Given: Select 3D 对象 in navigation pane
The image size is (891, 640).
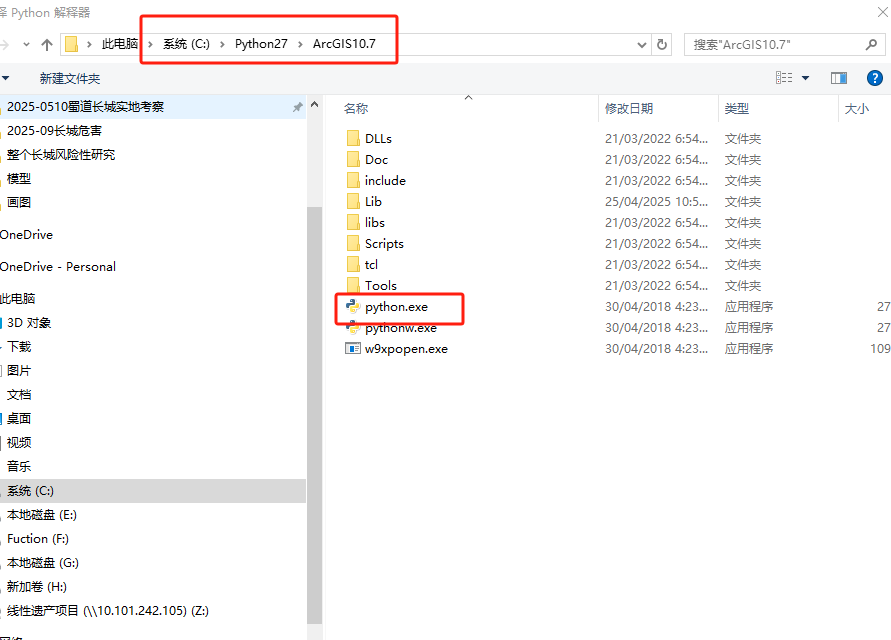Looking at the screenshot, I should tap(29, 323).
